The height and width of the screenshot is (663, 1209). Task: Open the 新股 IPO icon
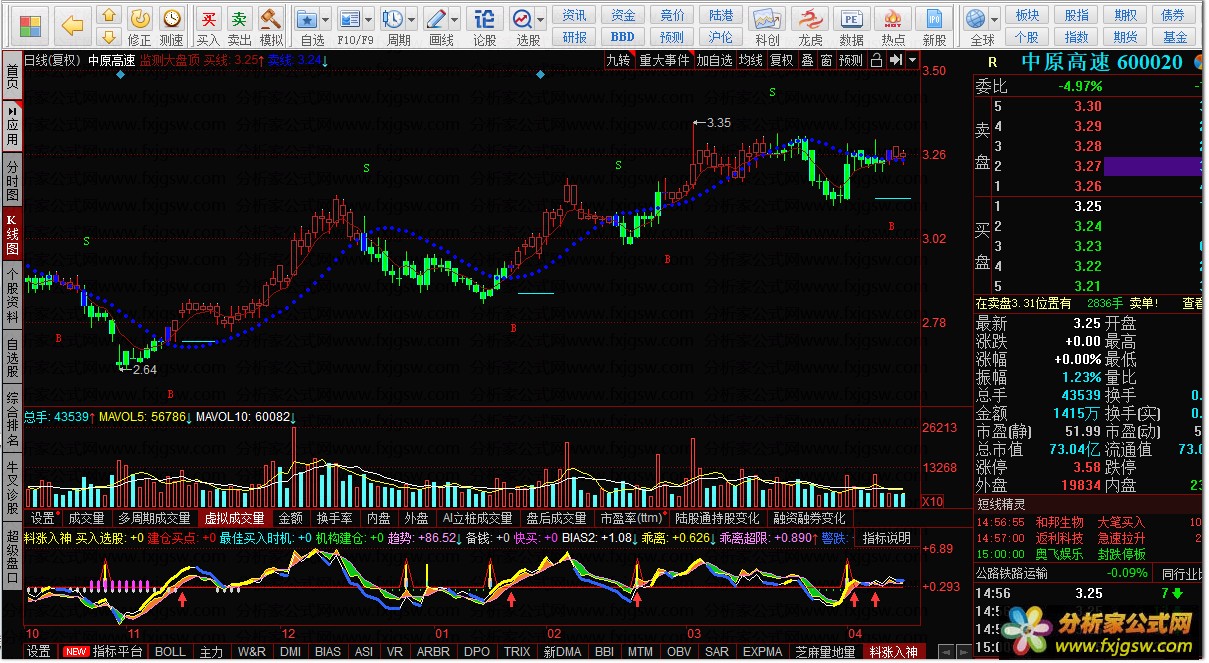tap(935, 24)
